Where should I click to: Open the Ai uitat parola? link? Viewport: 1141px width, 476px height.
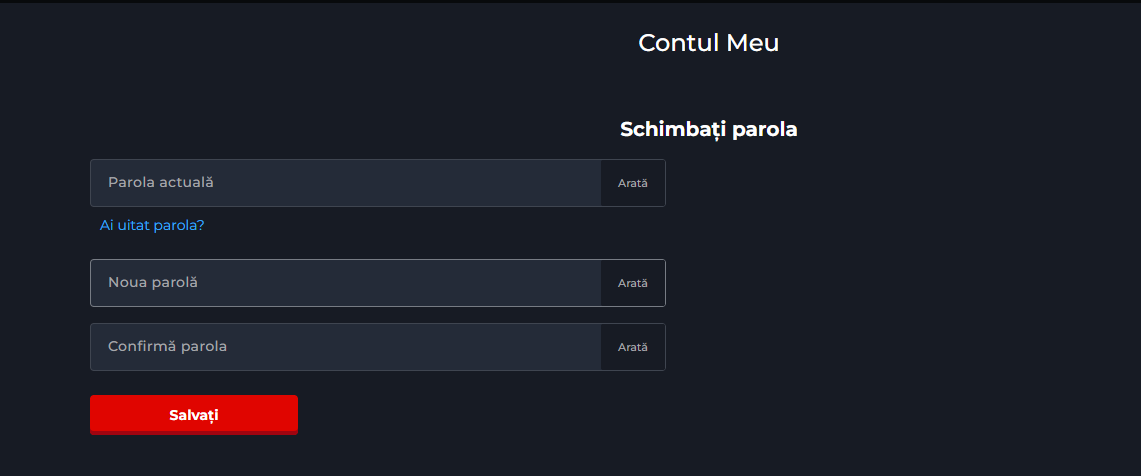pyautogui.click(x=152, y=225)
